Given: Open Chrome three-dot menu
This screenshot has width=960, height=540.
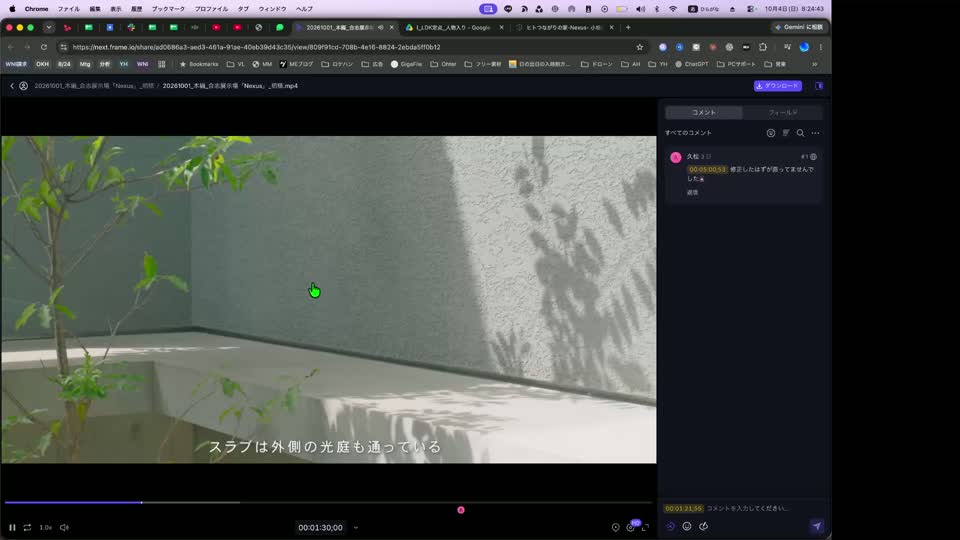Looking at the screenshot, I should [820, 47].
